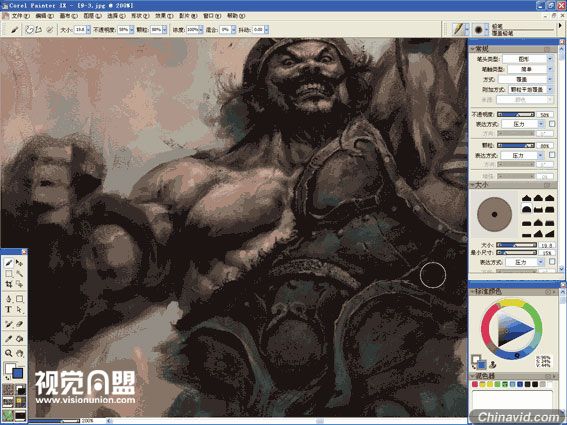This screenshot has height=425, width=567.
Task: Open the 图层 menu
Action: 92,16
